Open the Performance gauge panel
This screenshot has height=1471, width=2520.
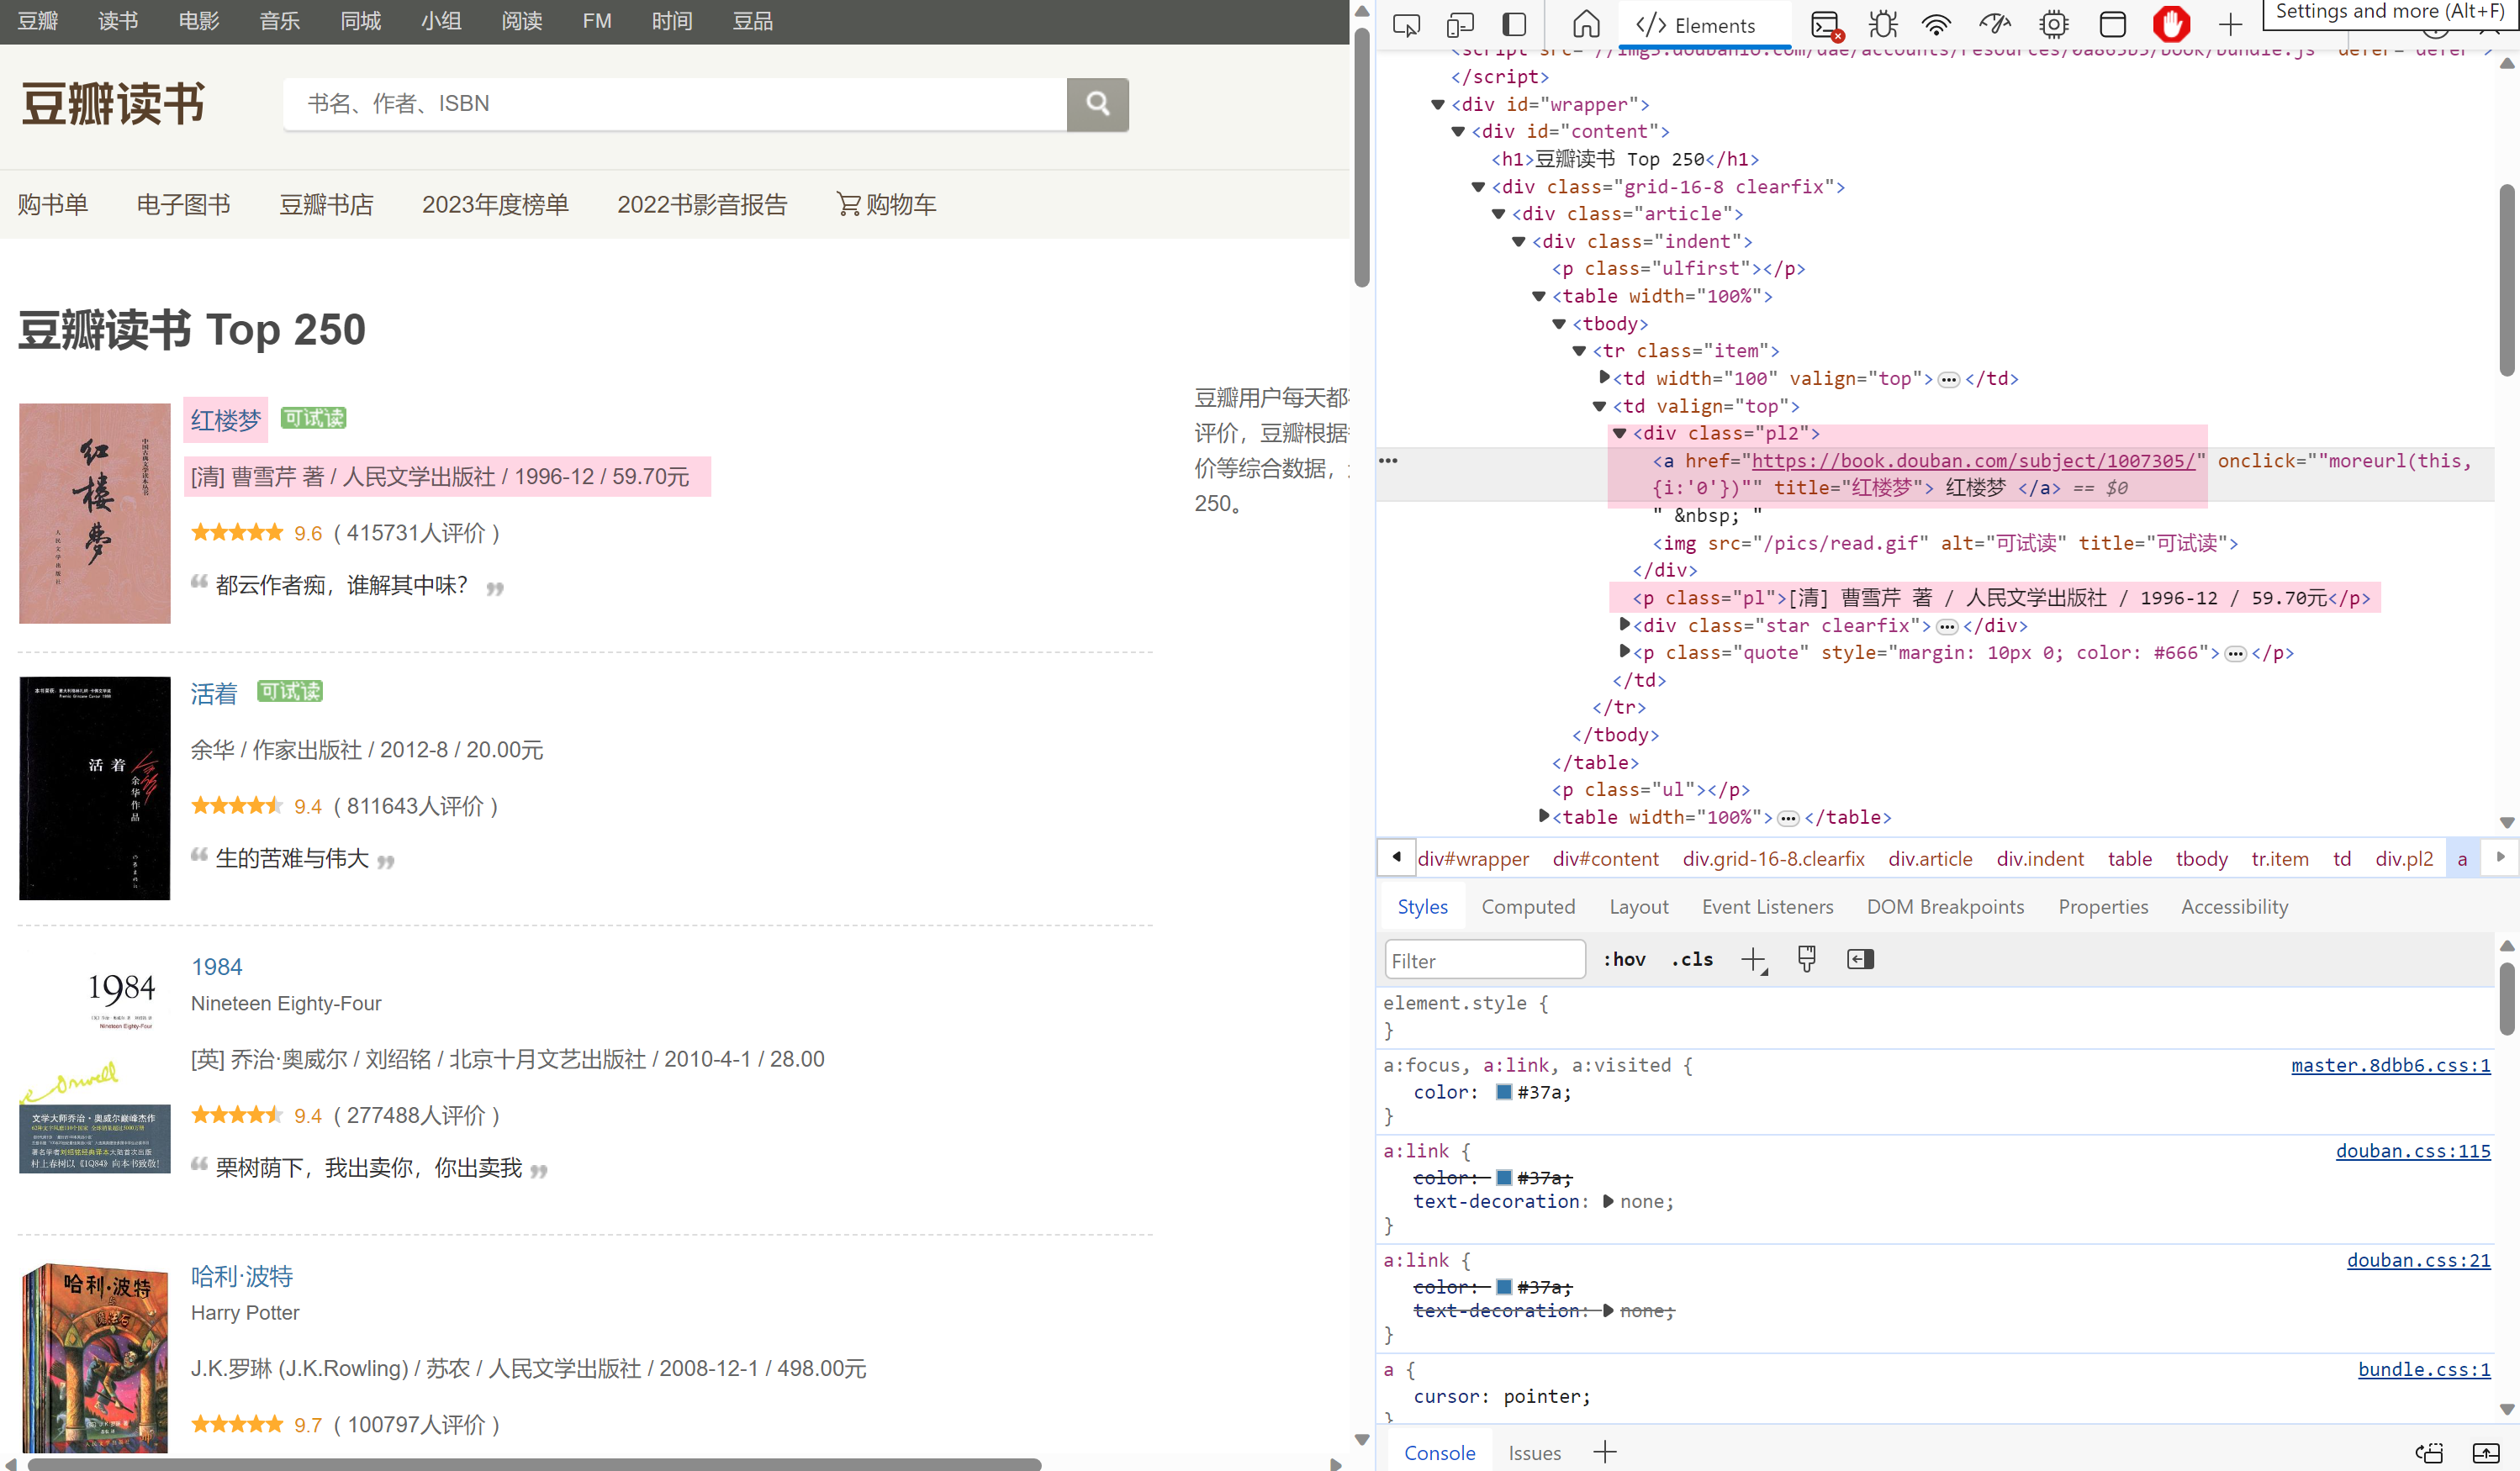pos(1994,24)
